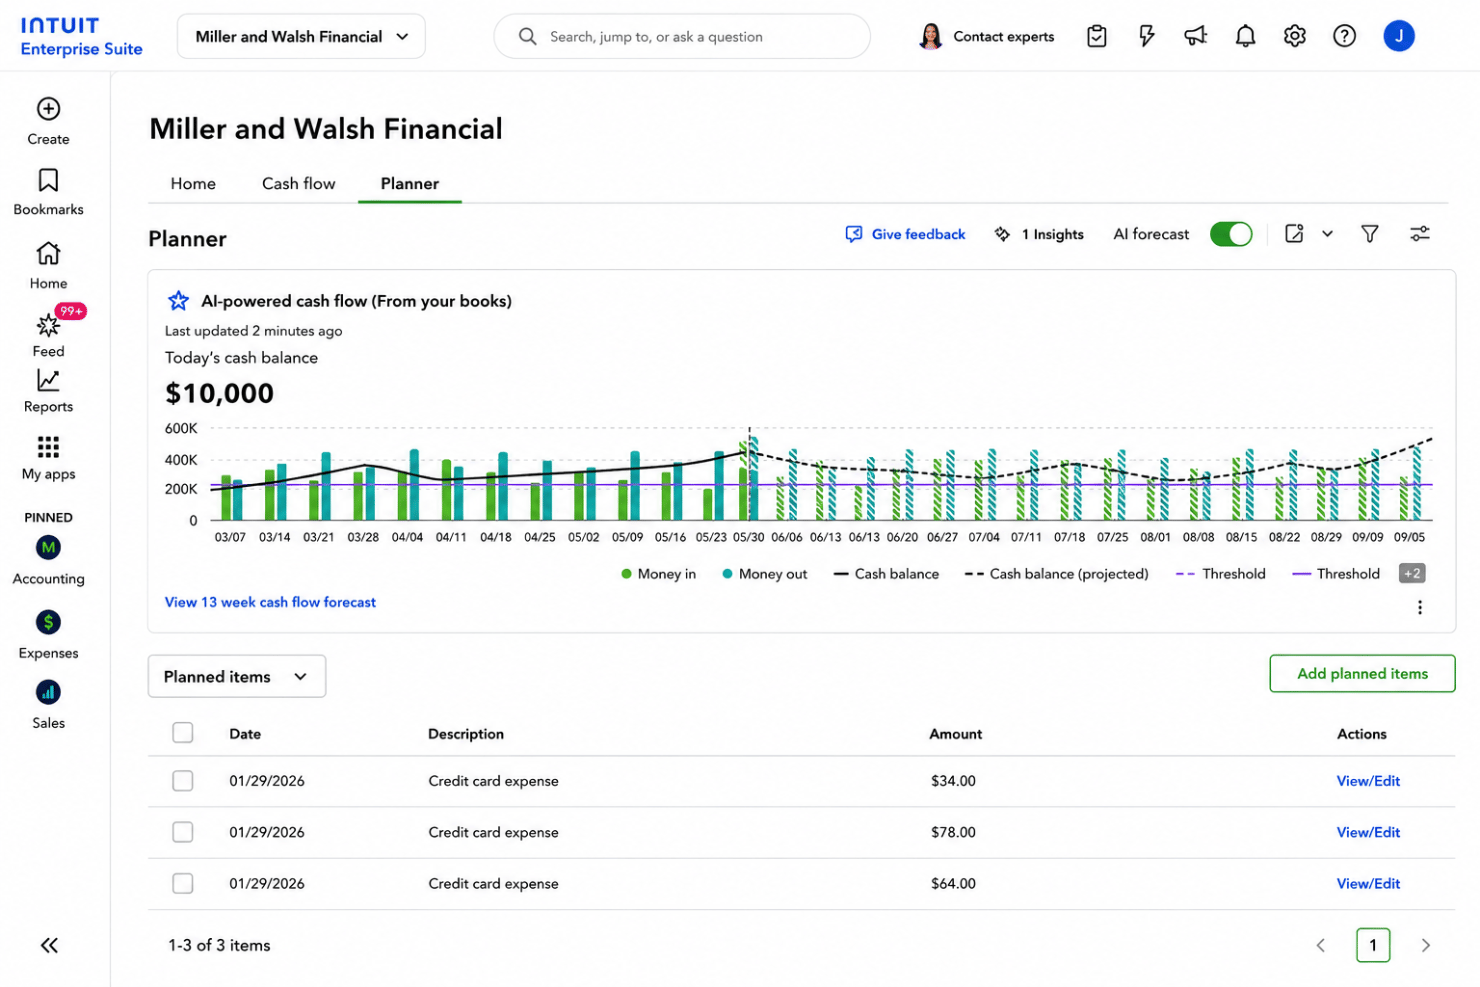This screenshot has width=1480, height=987.
Task: Click View/Edit for the $78.00 expense
Action: (1368, 832)
